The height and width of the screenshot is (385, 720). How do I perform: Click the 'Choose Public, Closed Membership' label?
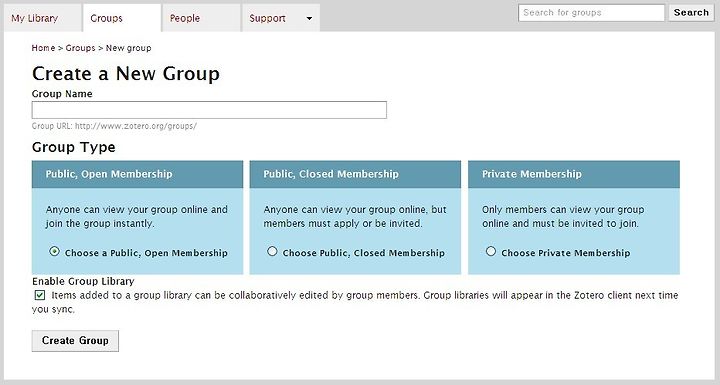click(x=364, y=253)
